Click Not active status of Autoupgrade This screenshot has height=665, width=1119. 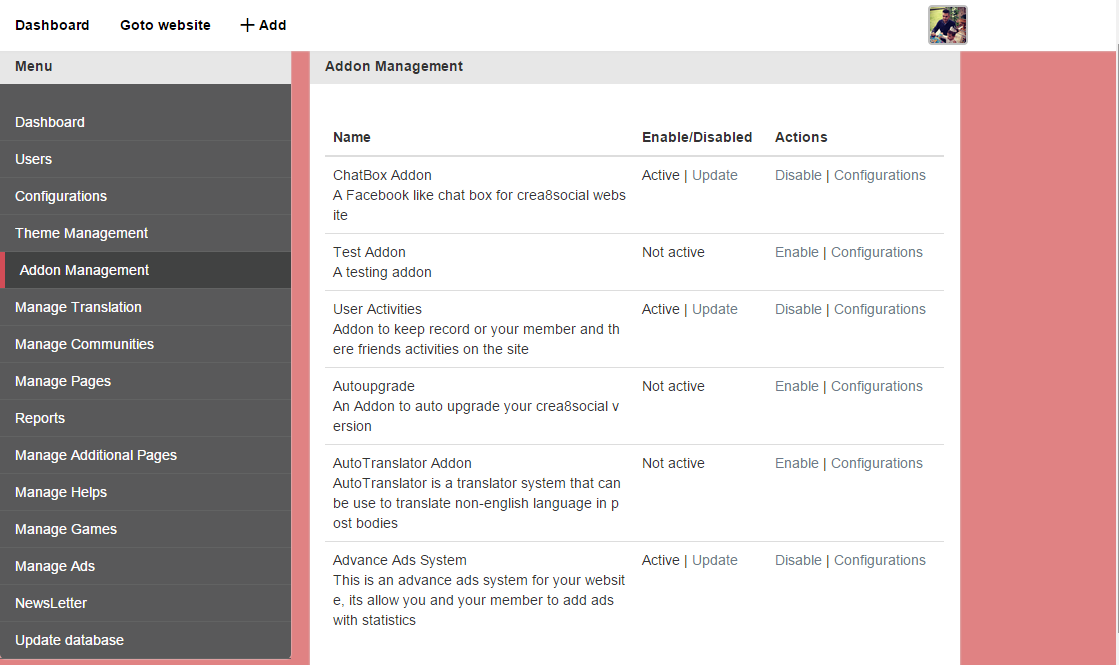(x=673, y=387)
